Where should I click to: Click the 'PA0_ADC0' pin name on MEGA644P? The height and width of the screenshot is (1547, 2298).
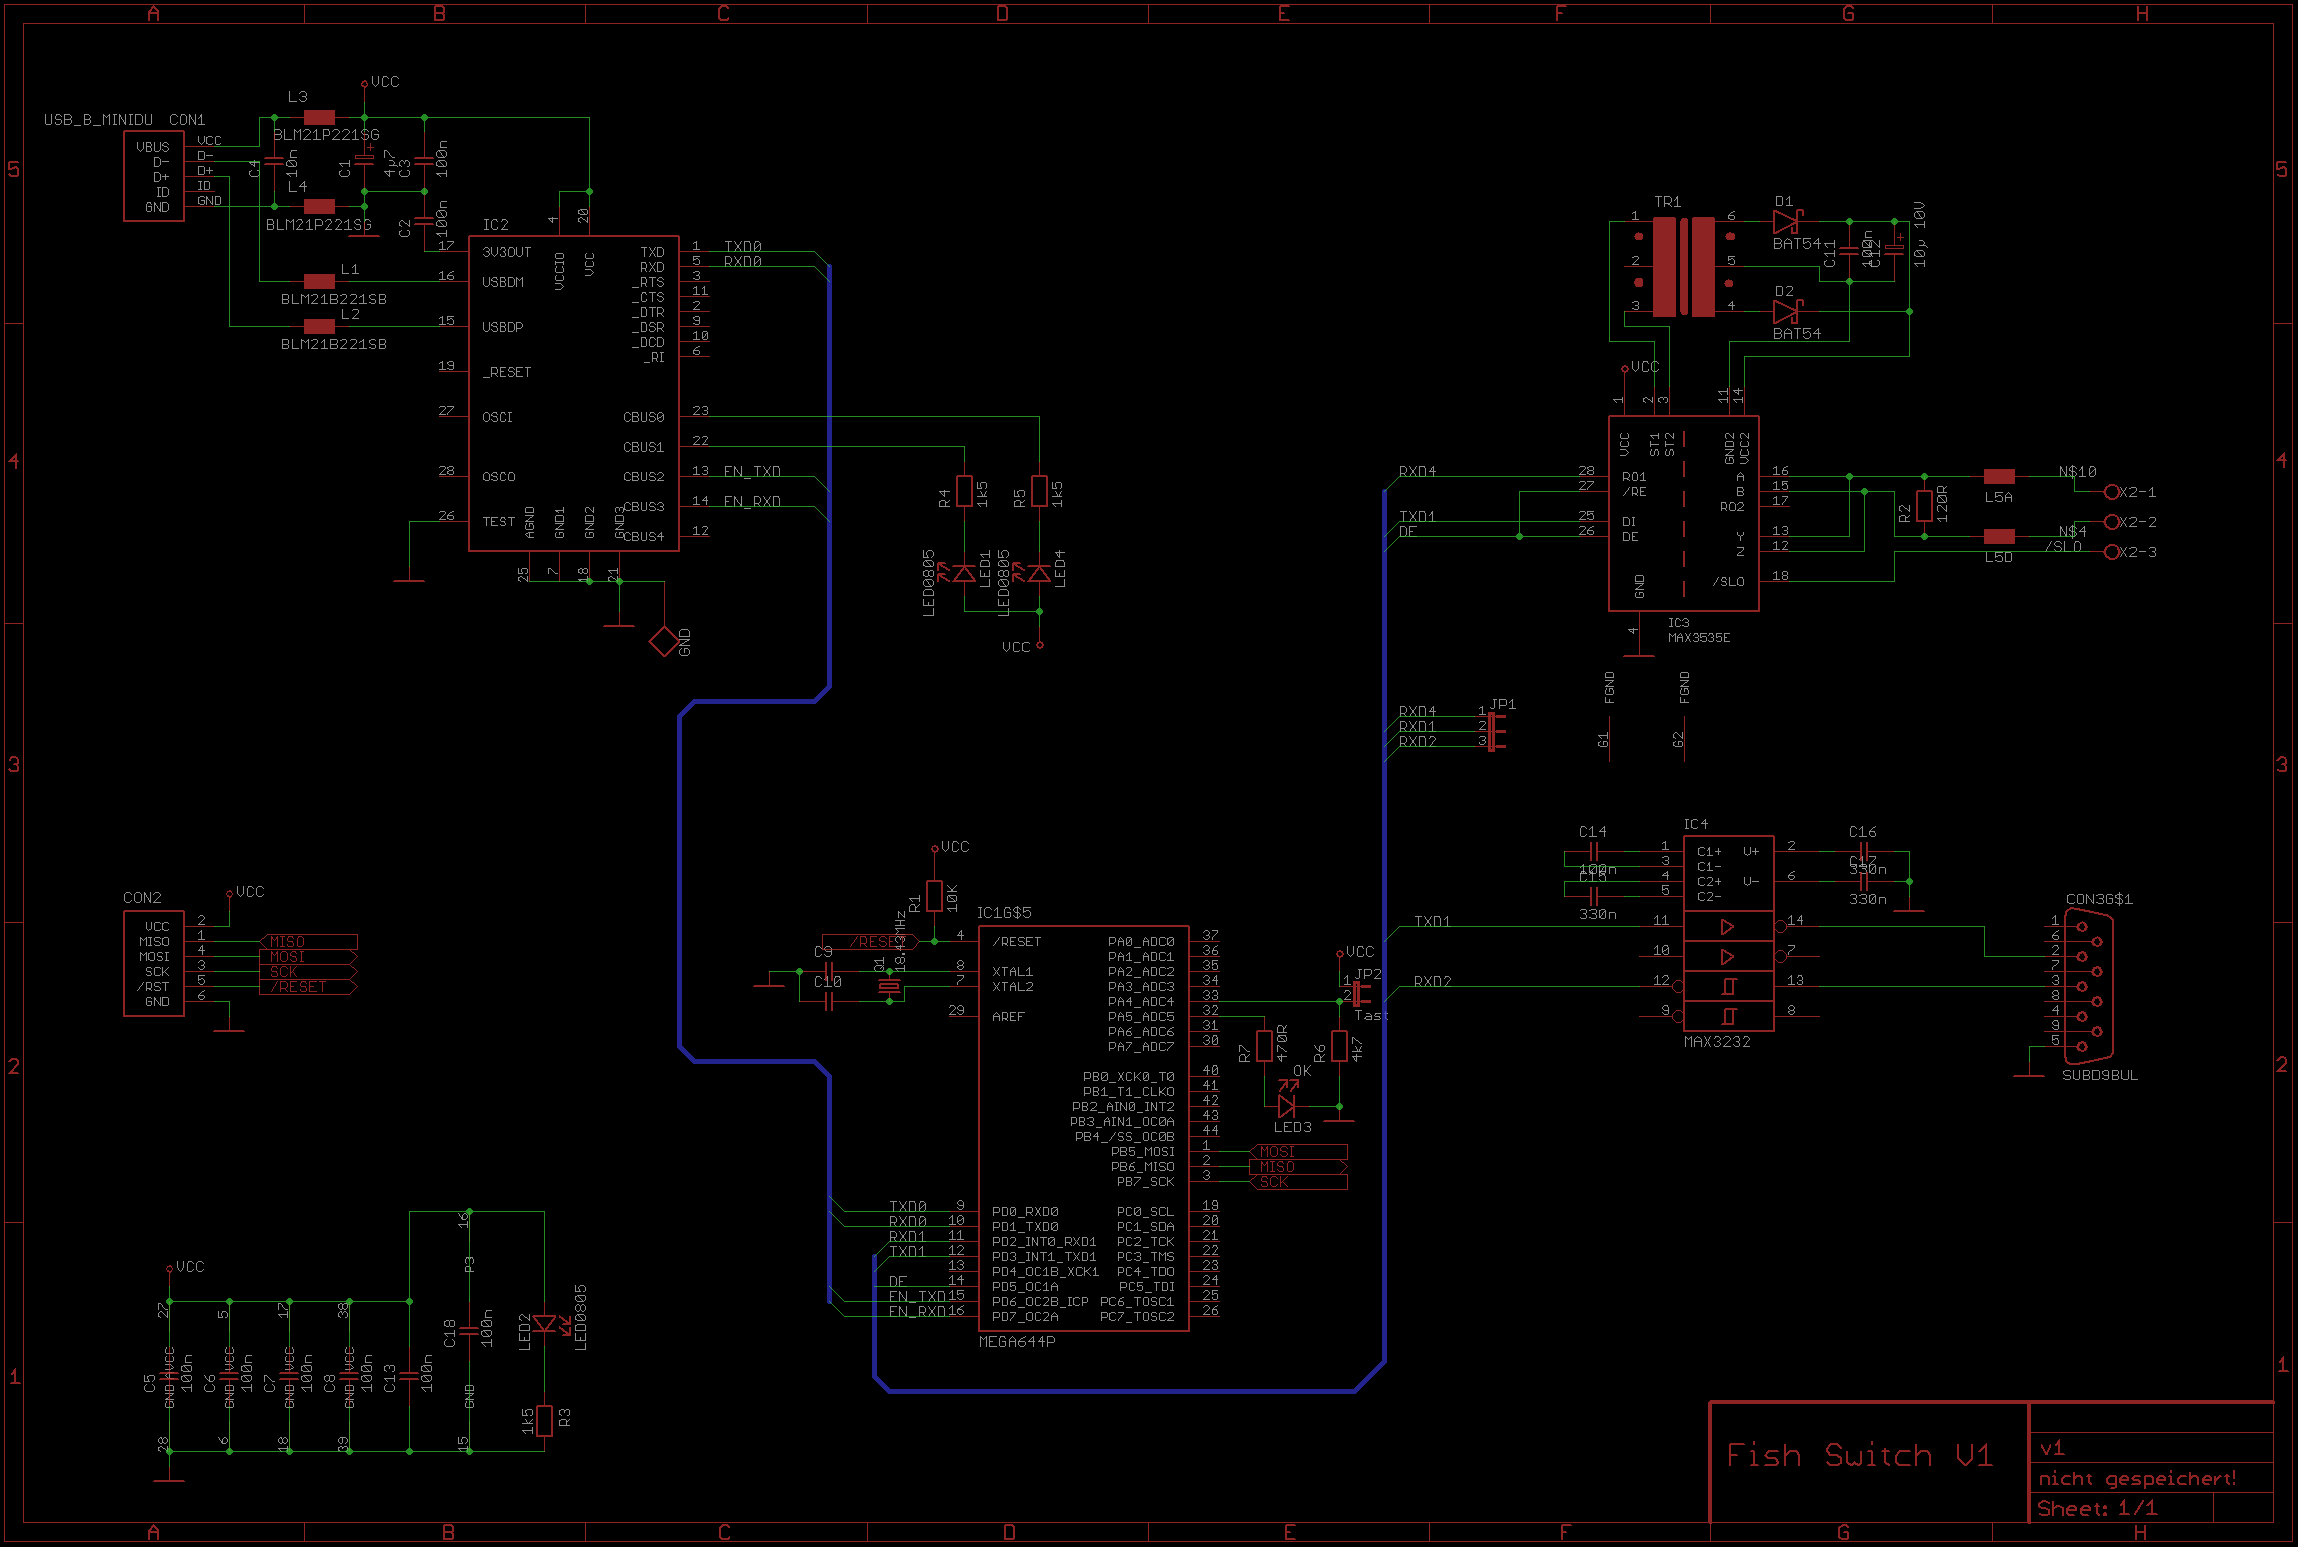point(1141,942)
